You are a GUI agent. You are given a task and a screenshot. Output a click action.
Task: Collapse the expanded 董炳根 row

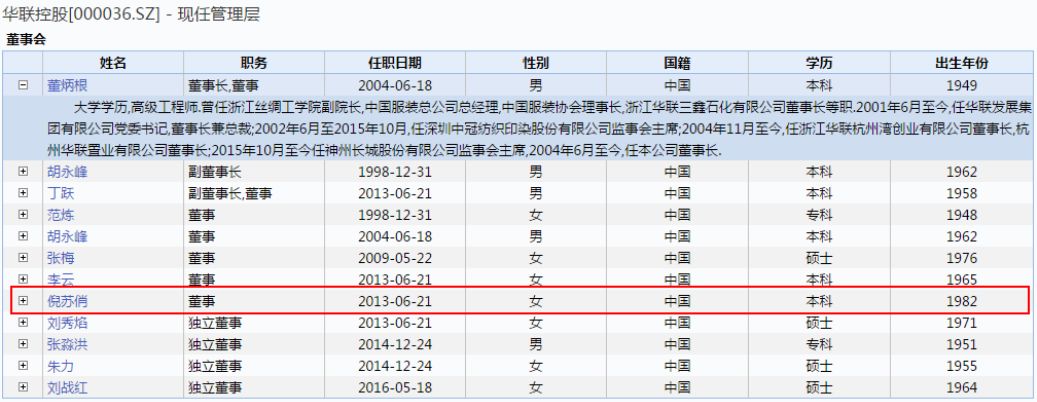23,85
